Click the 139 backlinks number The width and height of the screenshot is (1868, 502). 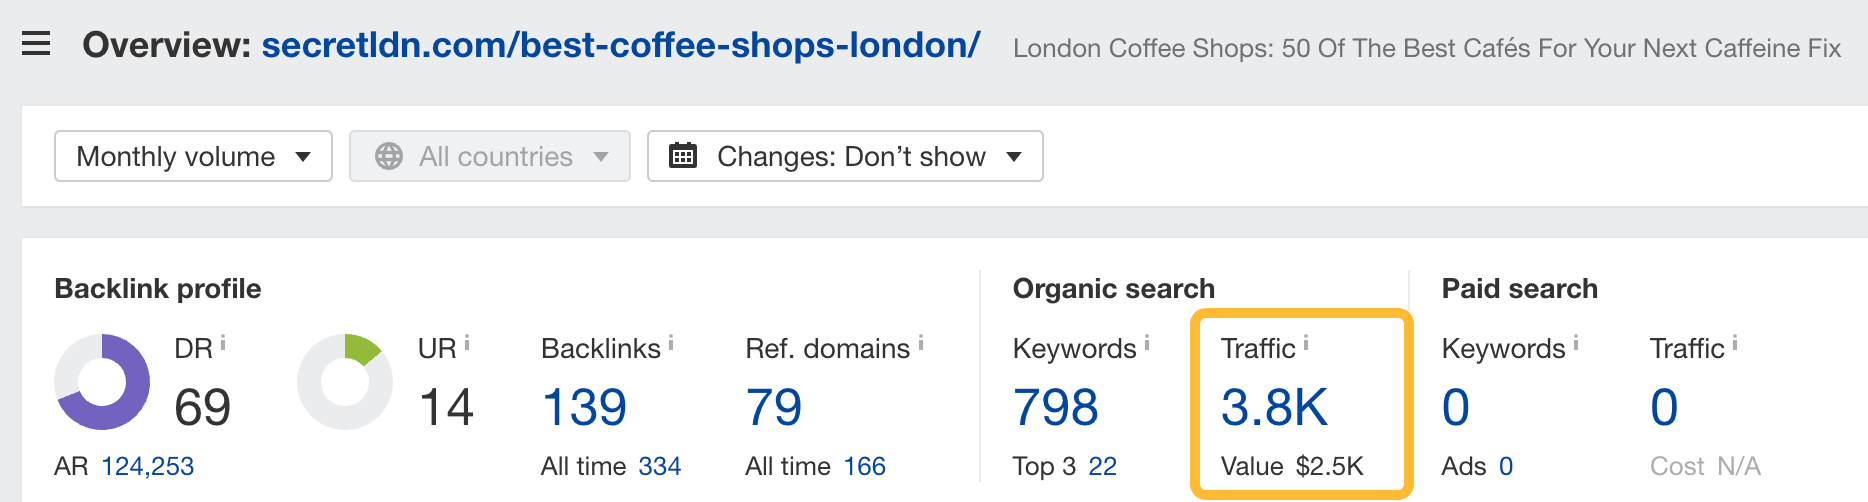coord(584,407)
